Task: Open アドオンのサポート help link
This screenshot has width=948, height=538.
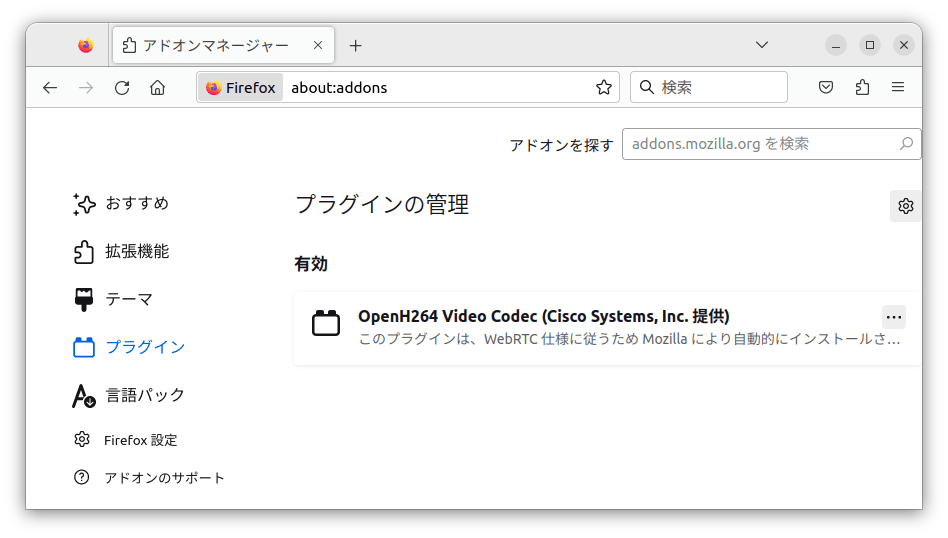Action: [149, 478]
